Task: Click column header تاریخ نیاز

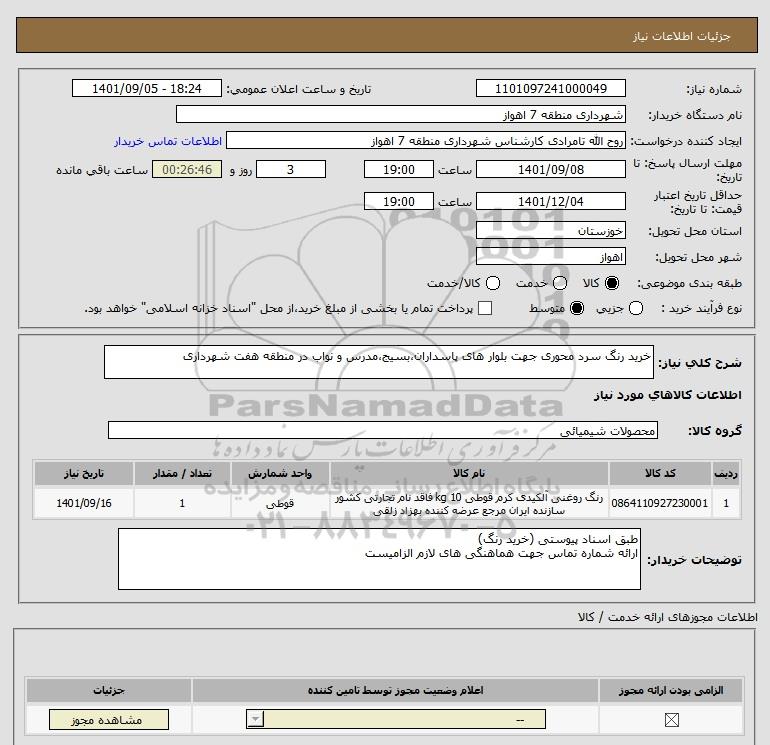Action: tap(83, 473)
